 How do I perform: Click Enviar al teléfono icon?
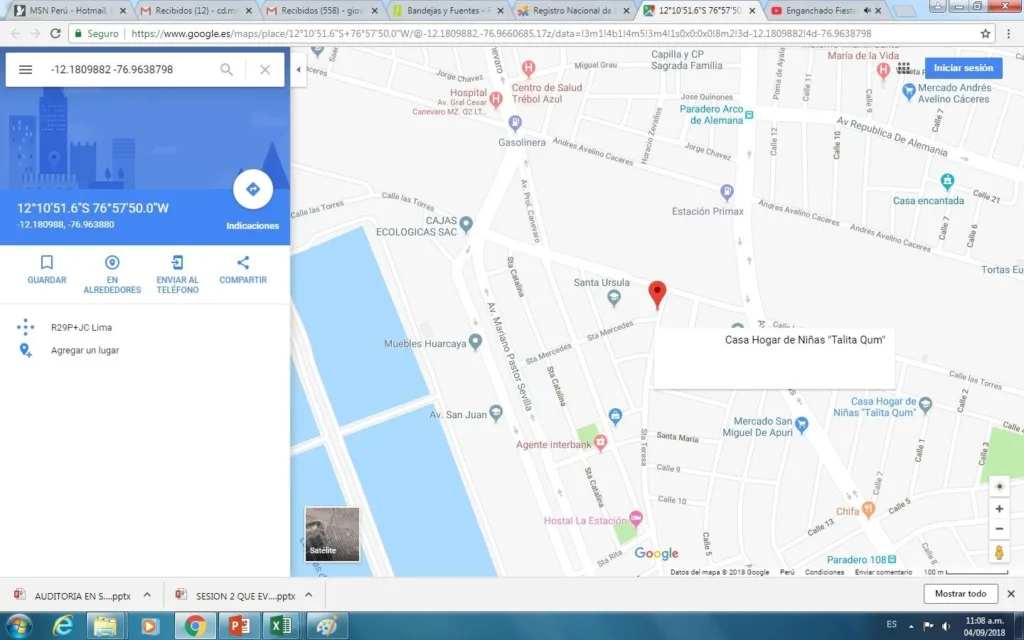click(178, 263)
